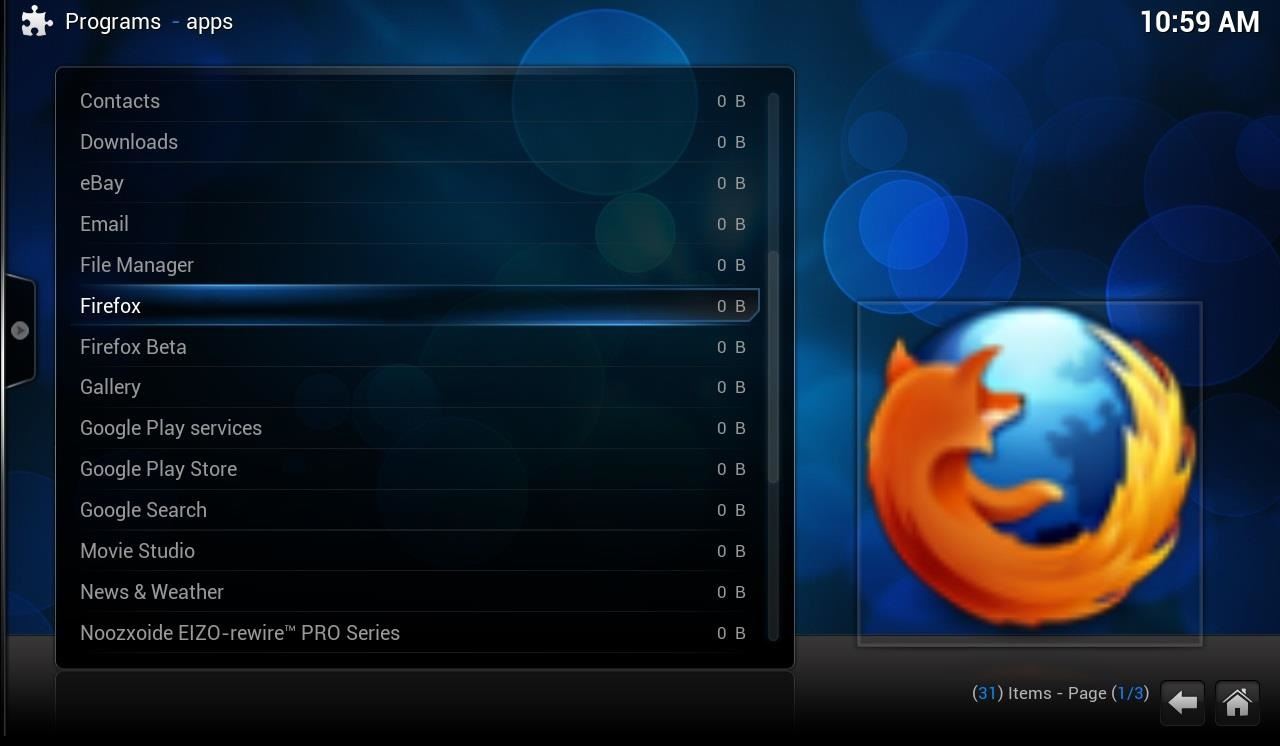
Task: Open the Gallery app entry
Action: click(414, 387)
